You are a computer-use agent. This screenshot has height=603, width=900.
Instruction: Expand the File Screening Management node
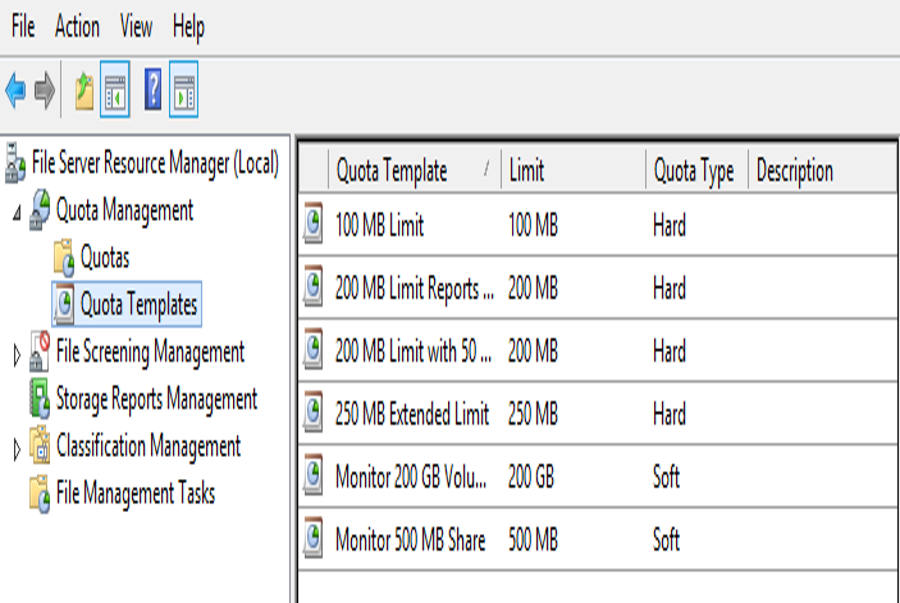[x=17, y=356]
